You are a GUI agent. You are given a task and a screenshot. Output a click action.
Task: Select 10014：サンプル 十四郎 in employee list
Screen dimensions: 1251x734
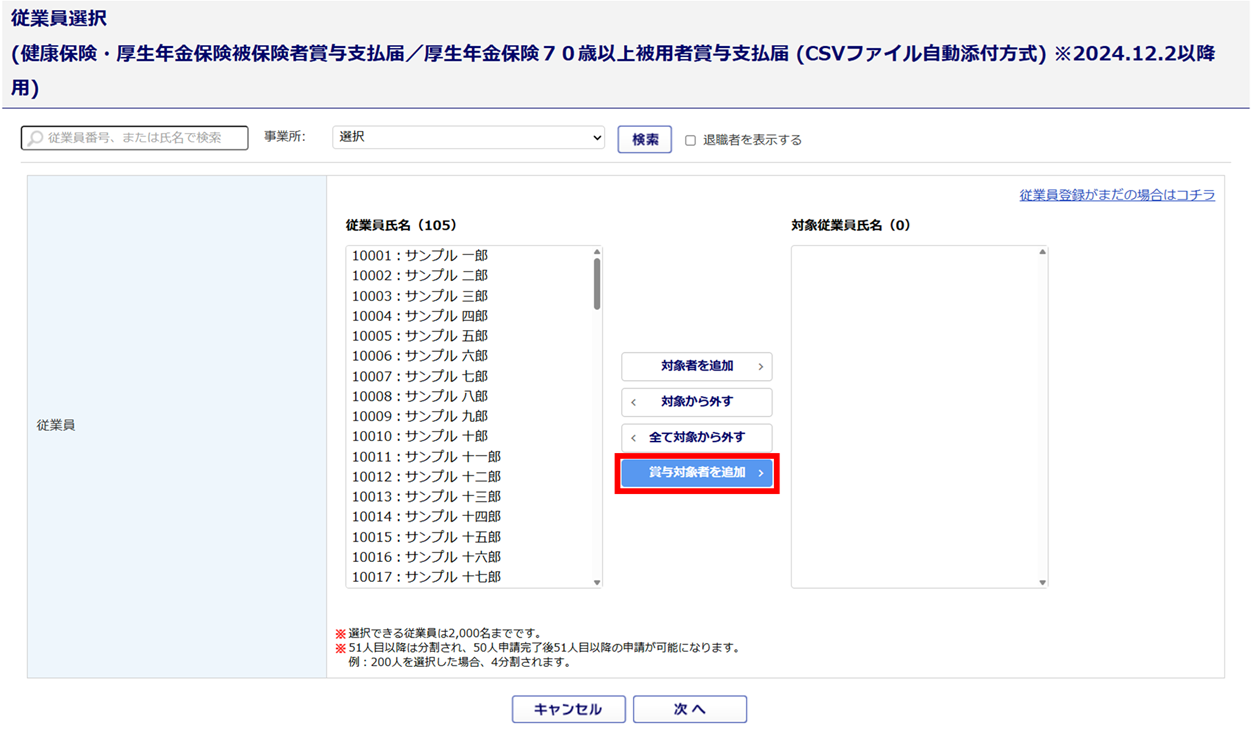(469, 516)
